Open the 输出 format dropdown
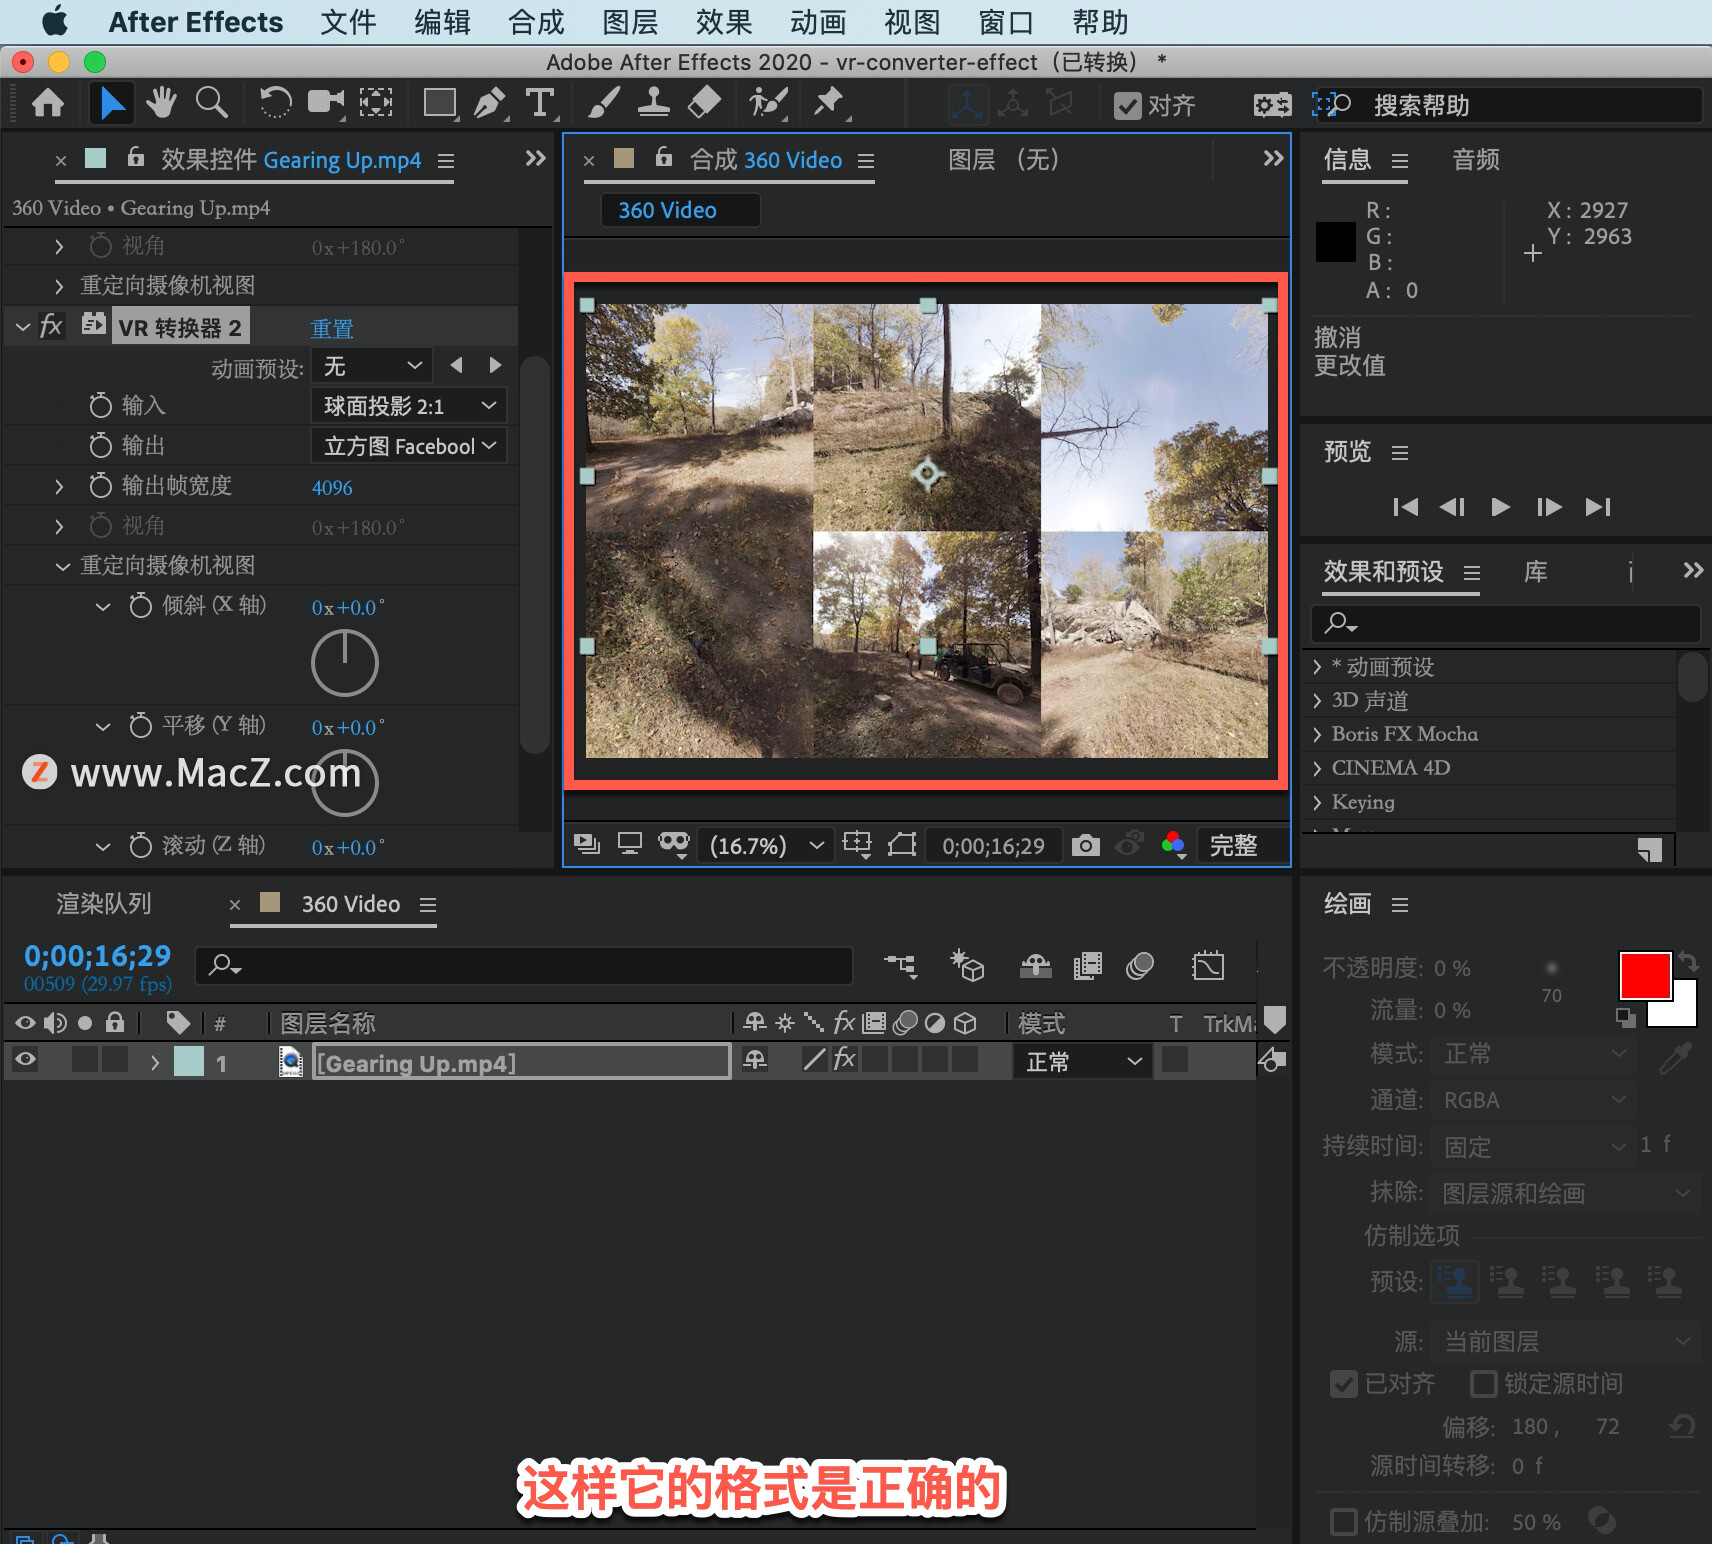The width and height of the screenshot is (1712, 1544). (409, 446)
